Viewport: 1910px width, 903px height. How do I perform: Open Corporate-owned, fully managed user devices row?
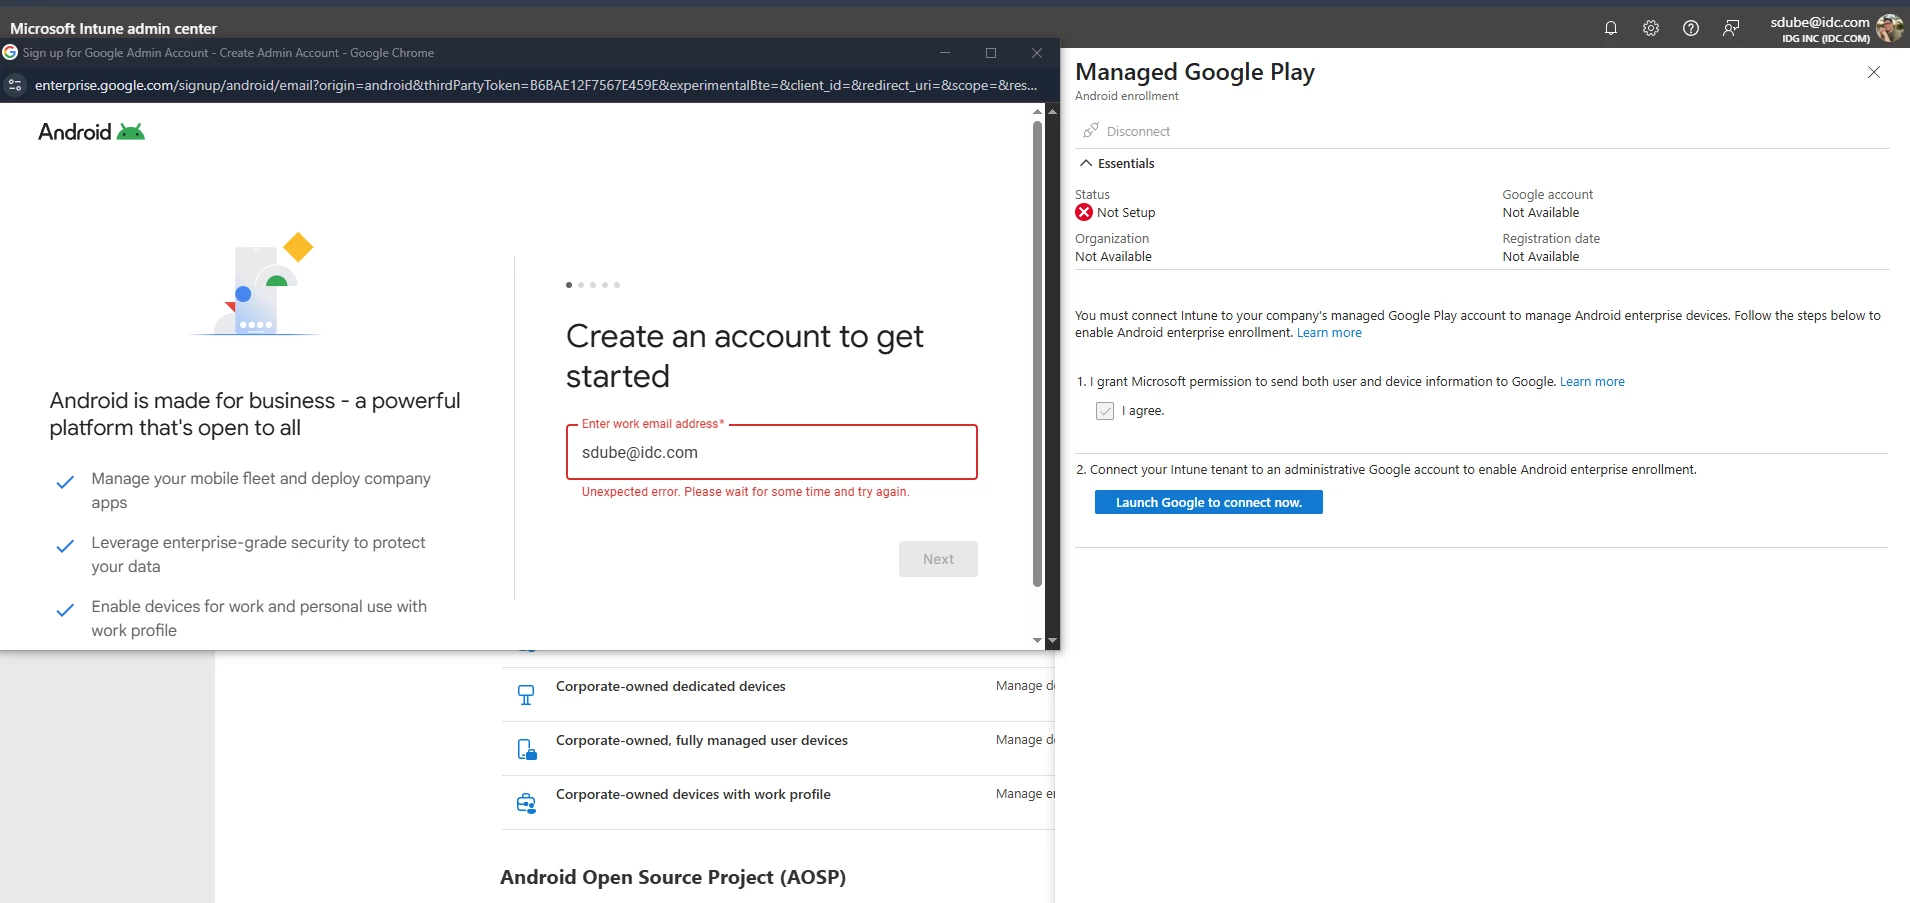point(778,748)
